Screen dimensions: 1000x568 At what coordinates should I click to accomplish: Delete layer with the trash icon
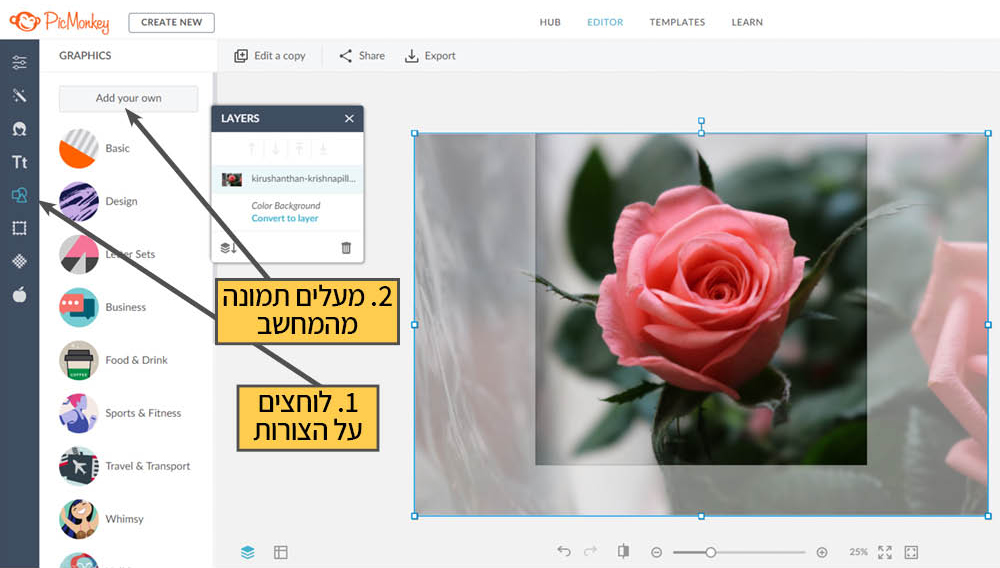click(346, 248)
